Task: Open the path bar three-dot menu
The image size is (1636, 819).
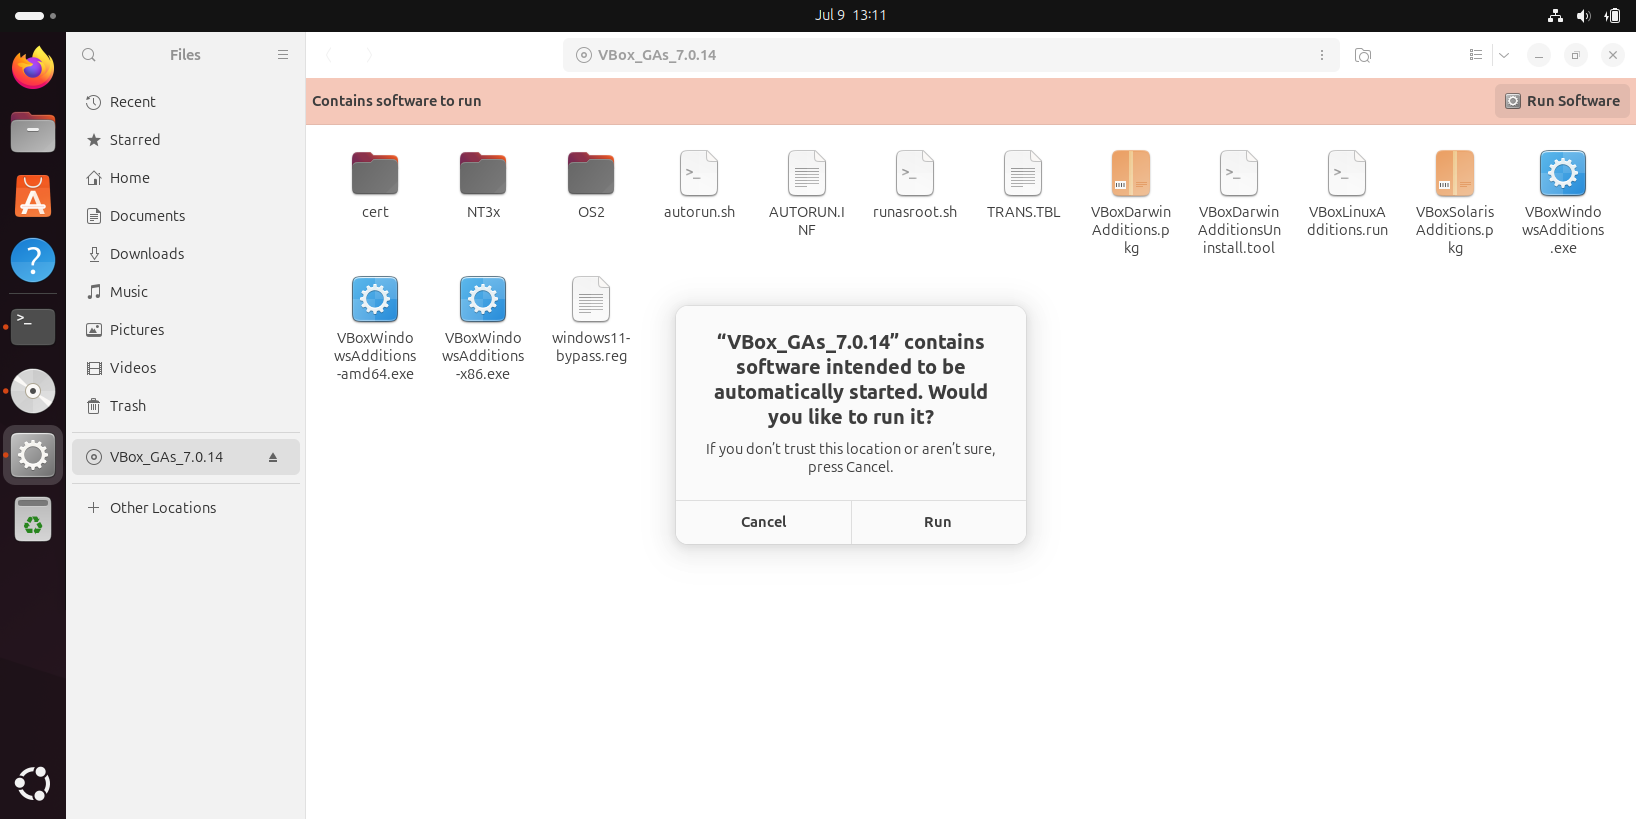Action: coord(1322,55)
